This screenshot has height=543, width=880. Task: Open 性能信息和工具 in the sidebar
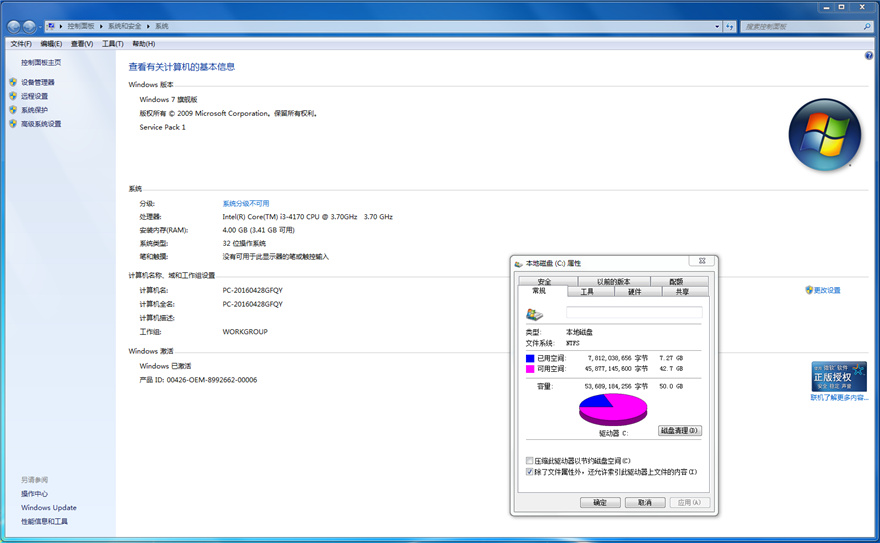[44, 522]
